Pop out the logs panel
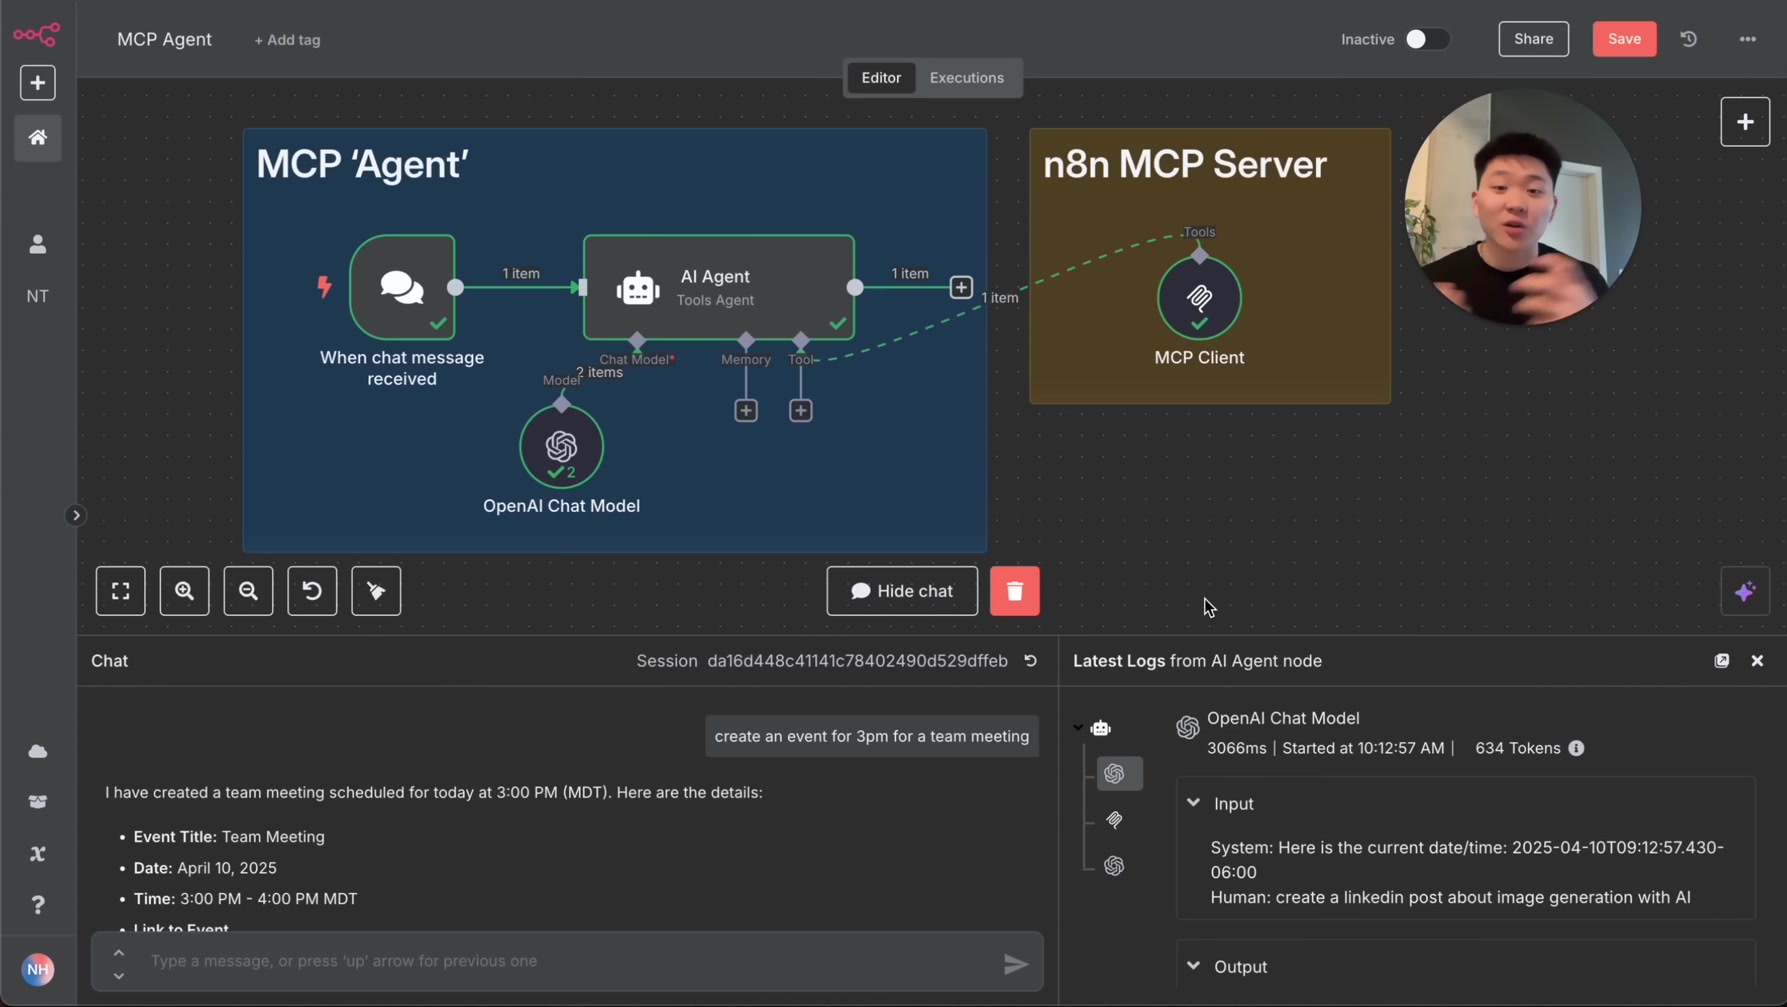Screen dimensions: 1787x1007 click(1722, 661)
